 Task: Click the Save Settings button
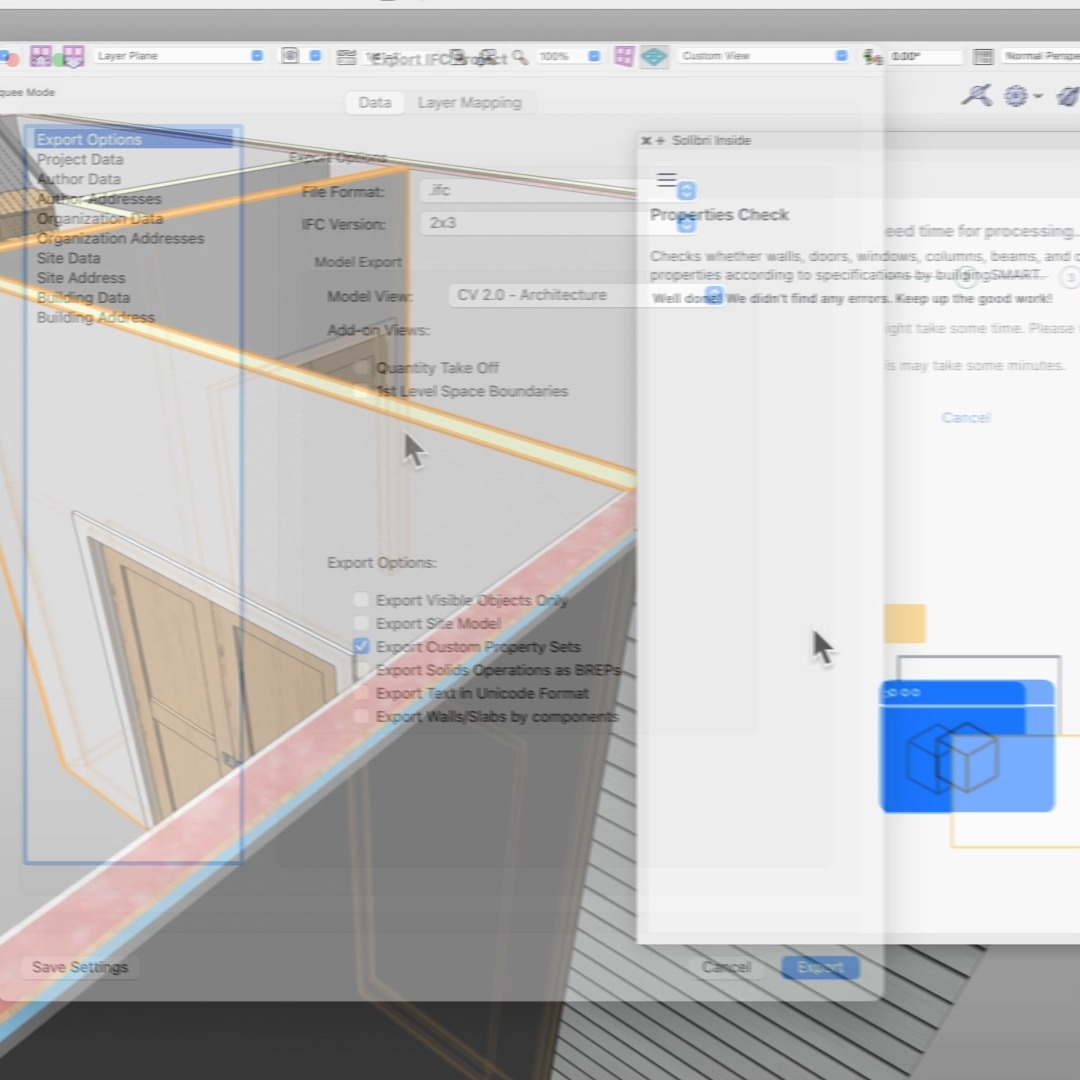coord(80,967)
